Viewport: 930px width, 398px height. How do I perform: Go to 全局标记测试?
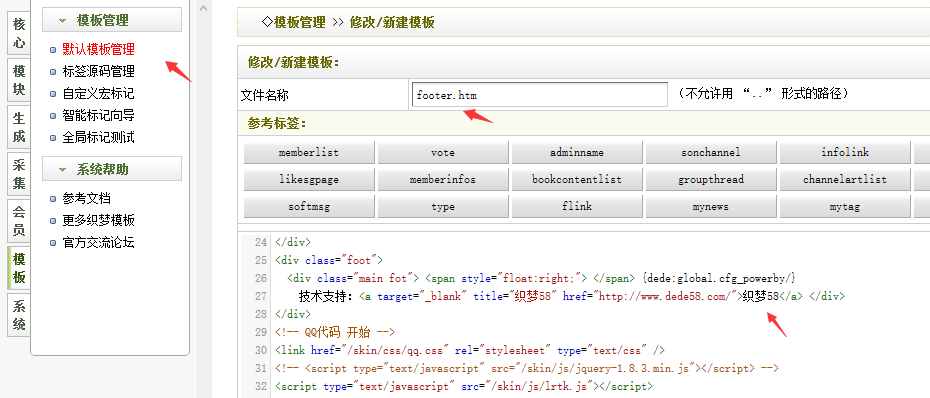click(x=98, y=138)
